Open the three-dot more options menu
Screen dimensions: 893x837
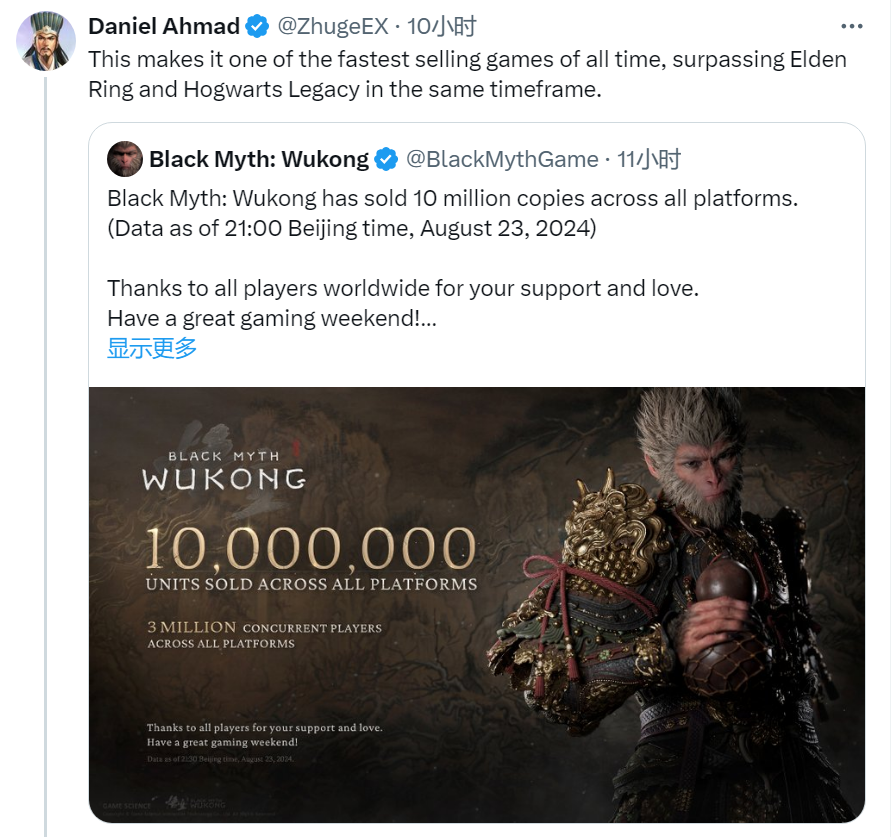coord(851,27)
